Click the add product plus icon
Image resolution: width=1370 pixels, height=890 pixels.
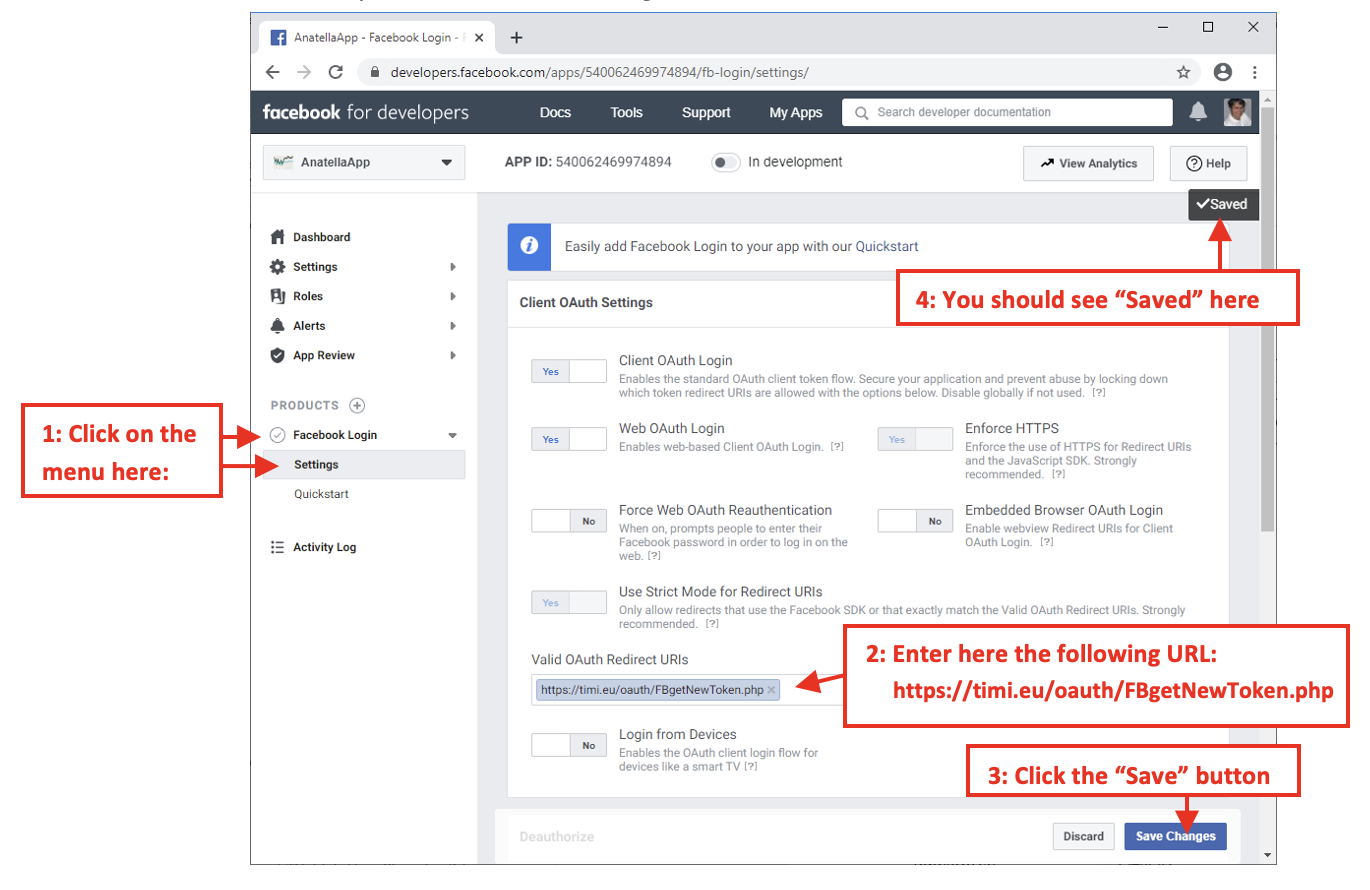[357, 405]
